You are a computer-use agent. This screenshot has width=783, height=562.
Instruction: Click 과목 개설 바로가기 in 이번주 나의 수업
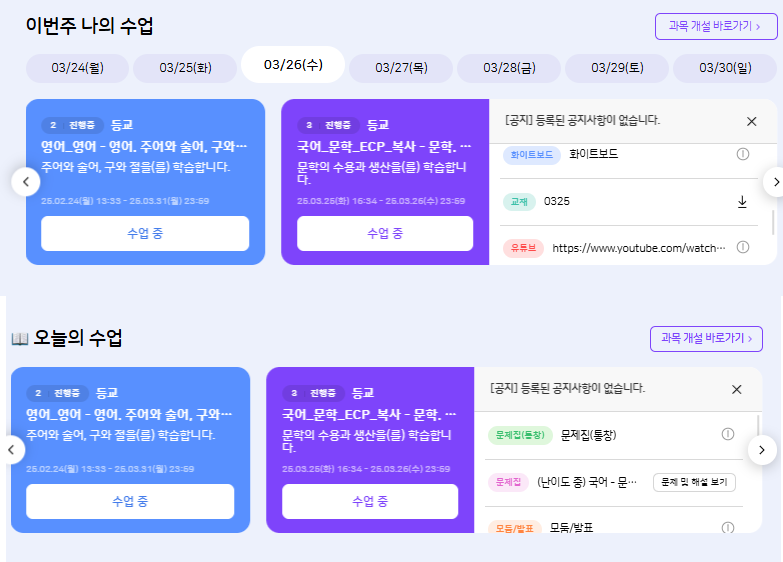[716, 27]
